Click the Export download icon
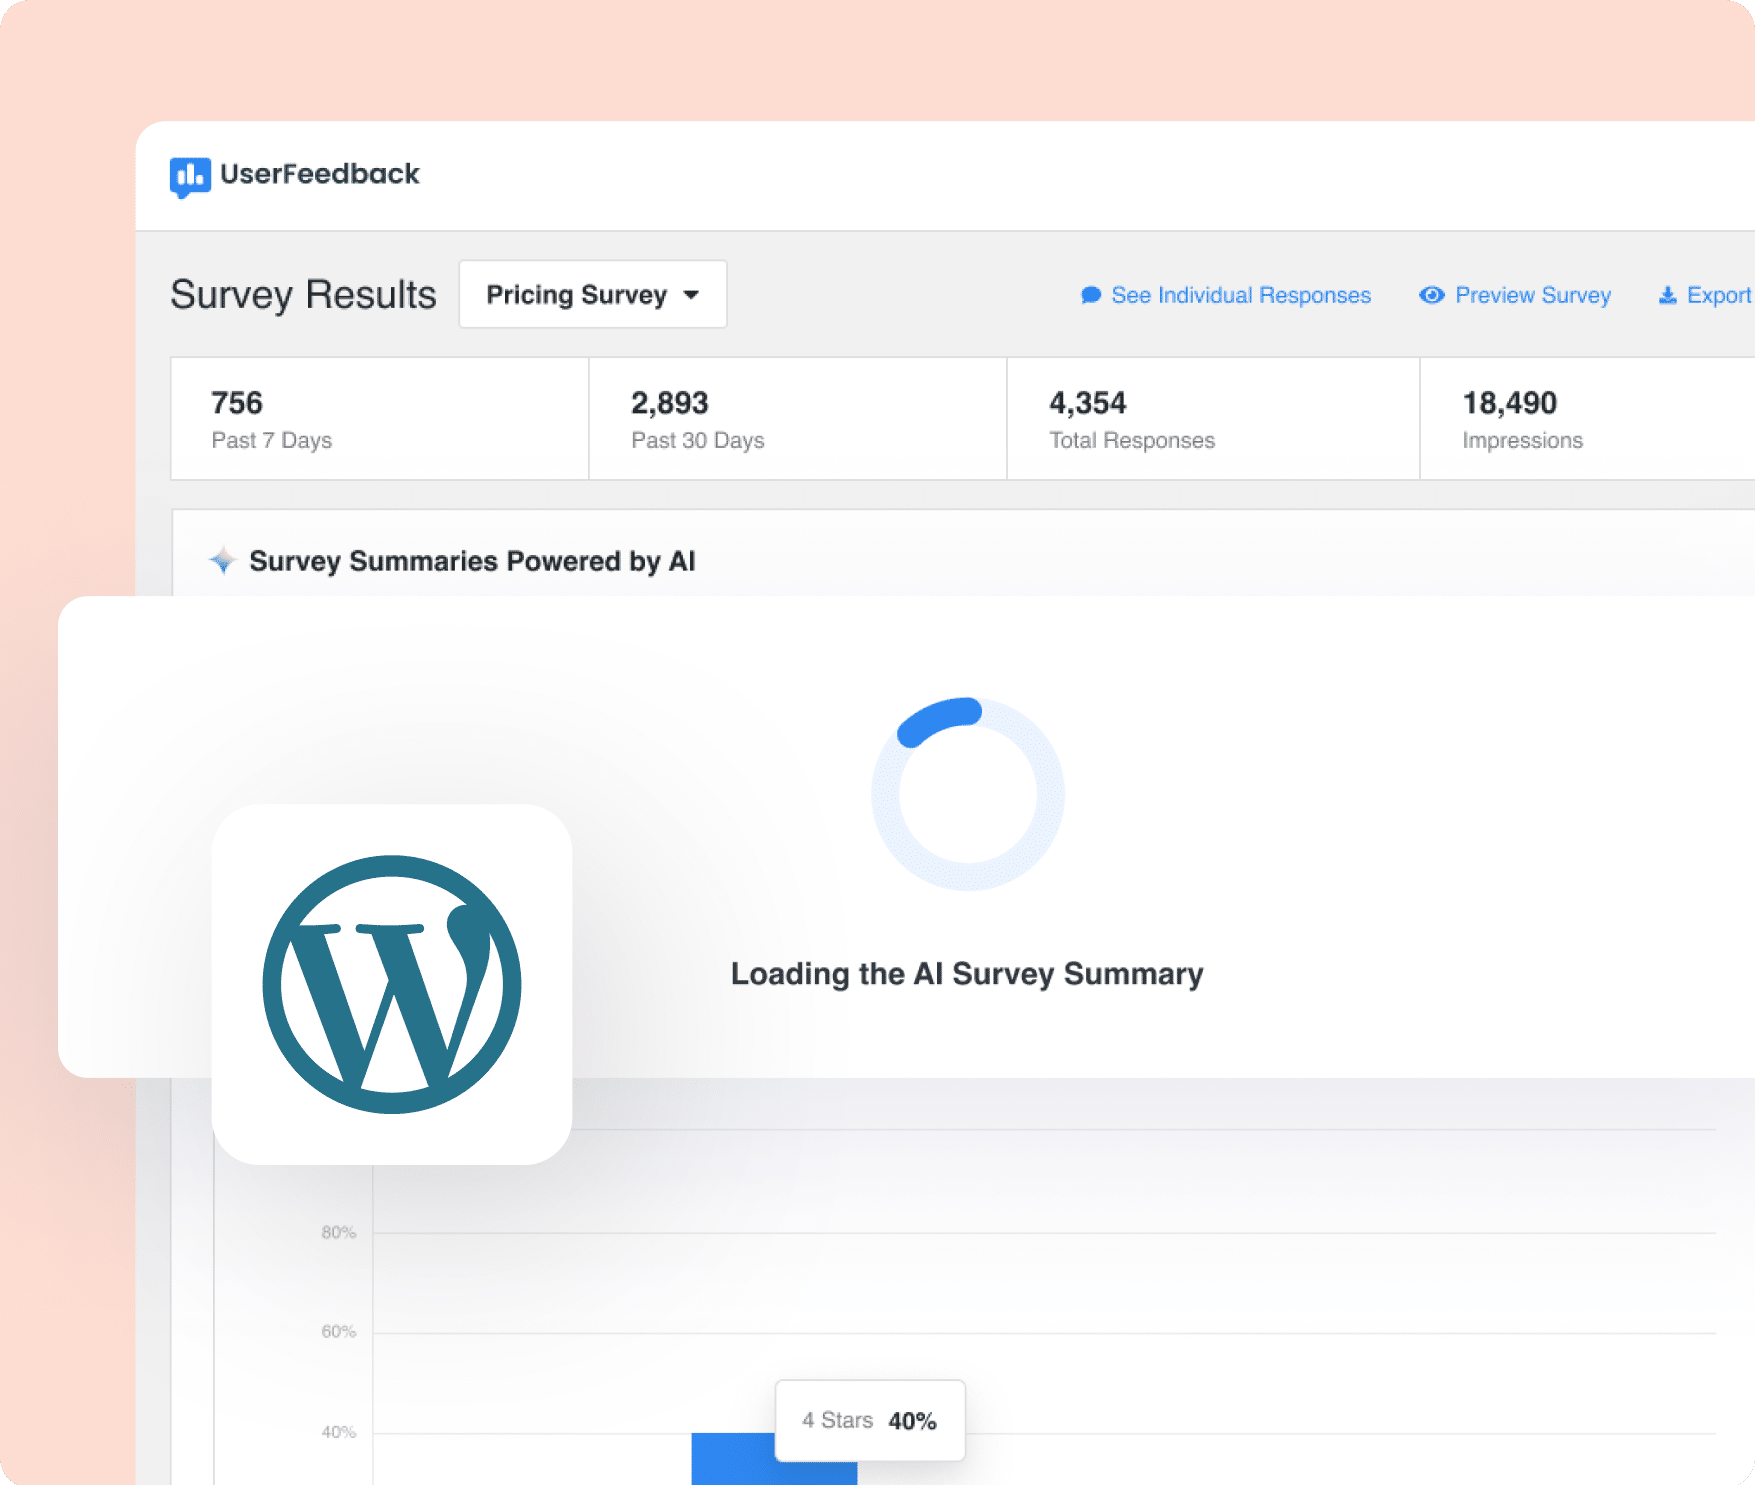Viewport: 1755px width, 1485px height. click(1667, 295)
